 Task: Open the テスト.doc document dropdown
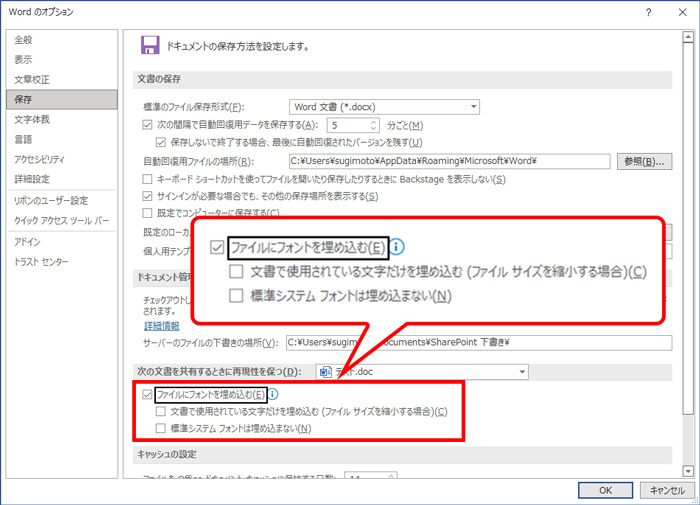tap(422, 371)
